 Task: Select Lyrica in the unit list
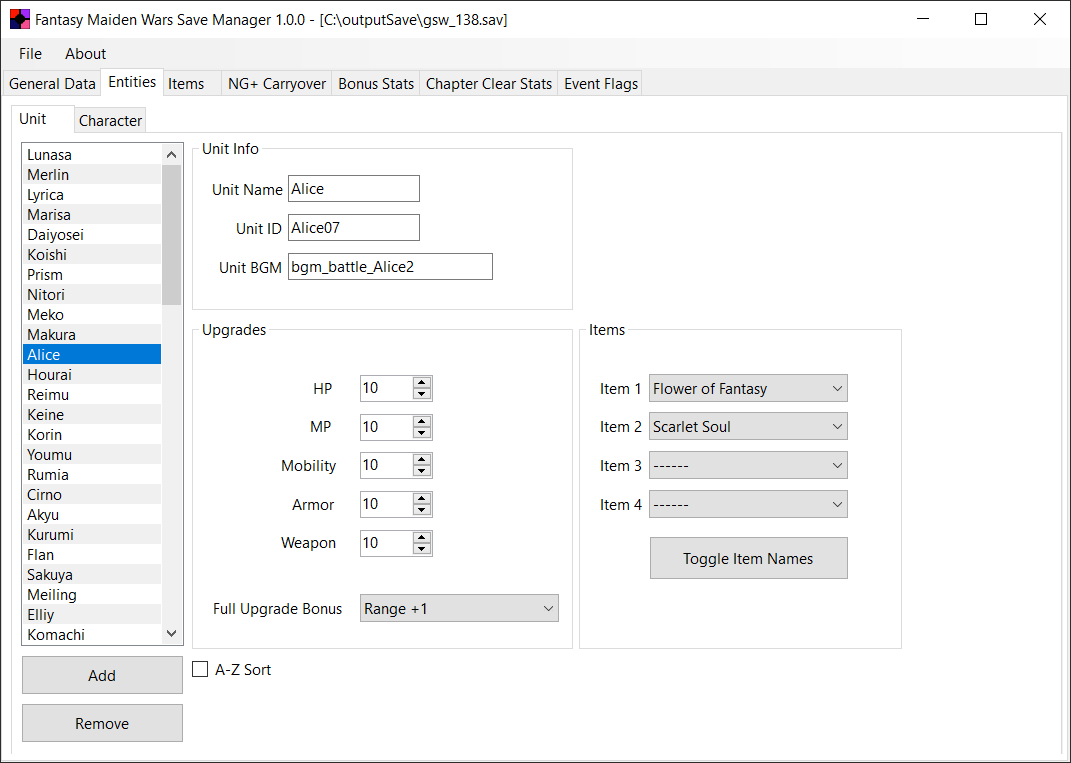pos(92,195)
